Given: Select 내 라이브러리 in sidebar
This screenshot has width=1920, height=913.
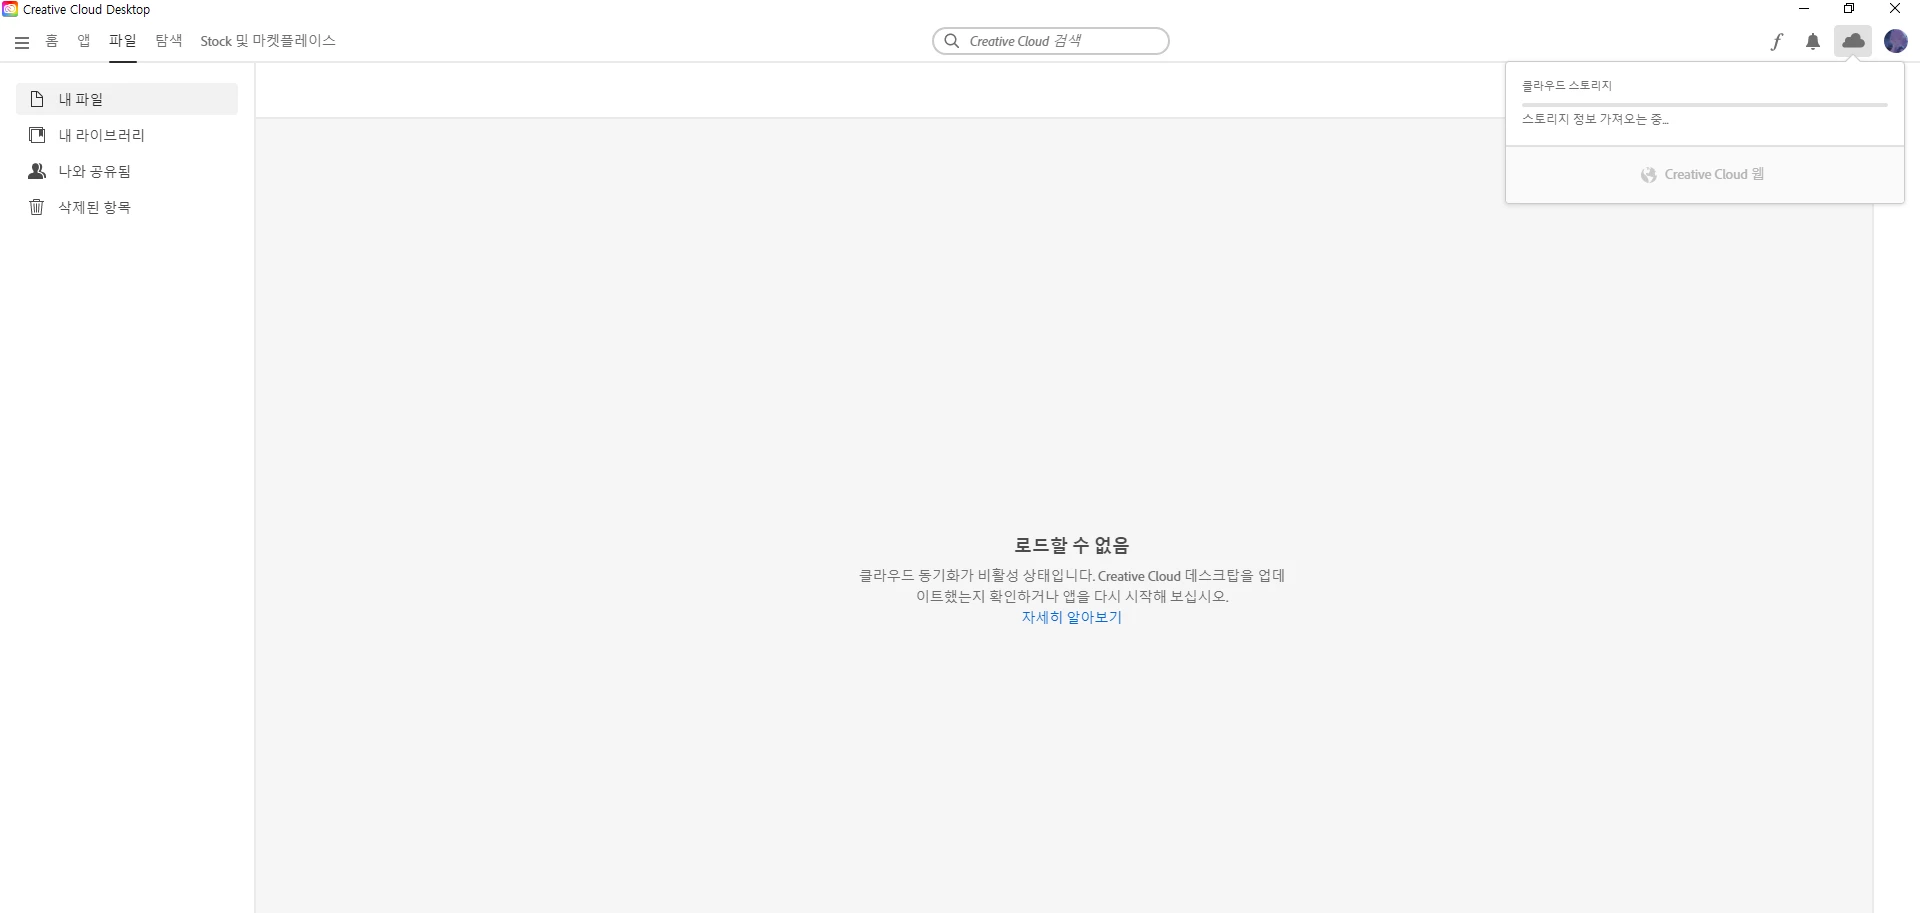Looking at the screenshot, I should pos(127,135).
